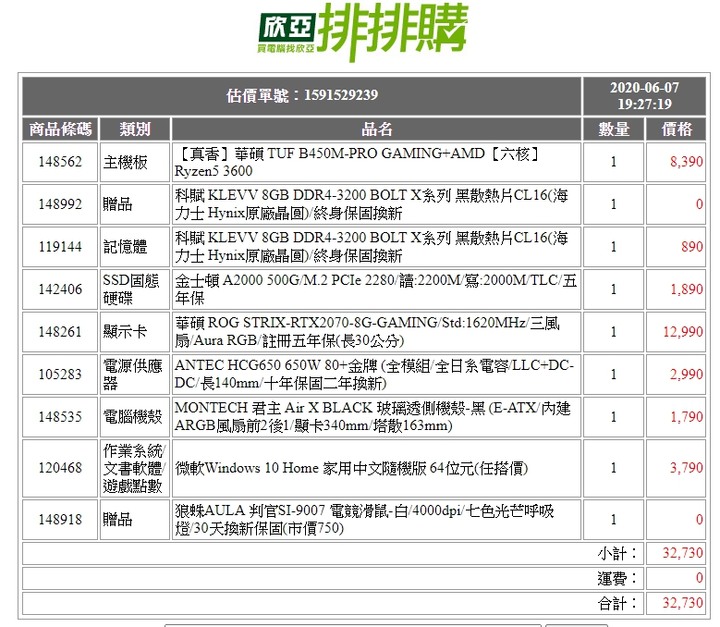Click the total amount next to 合計
Image resolution: width=720 pixels, height=627 pixels.
(683, 603)
